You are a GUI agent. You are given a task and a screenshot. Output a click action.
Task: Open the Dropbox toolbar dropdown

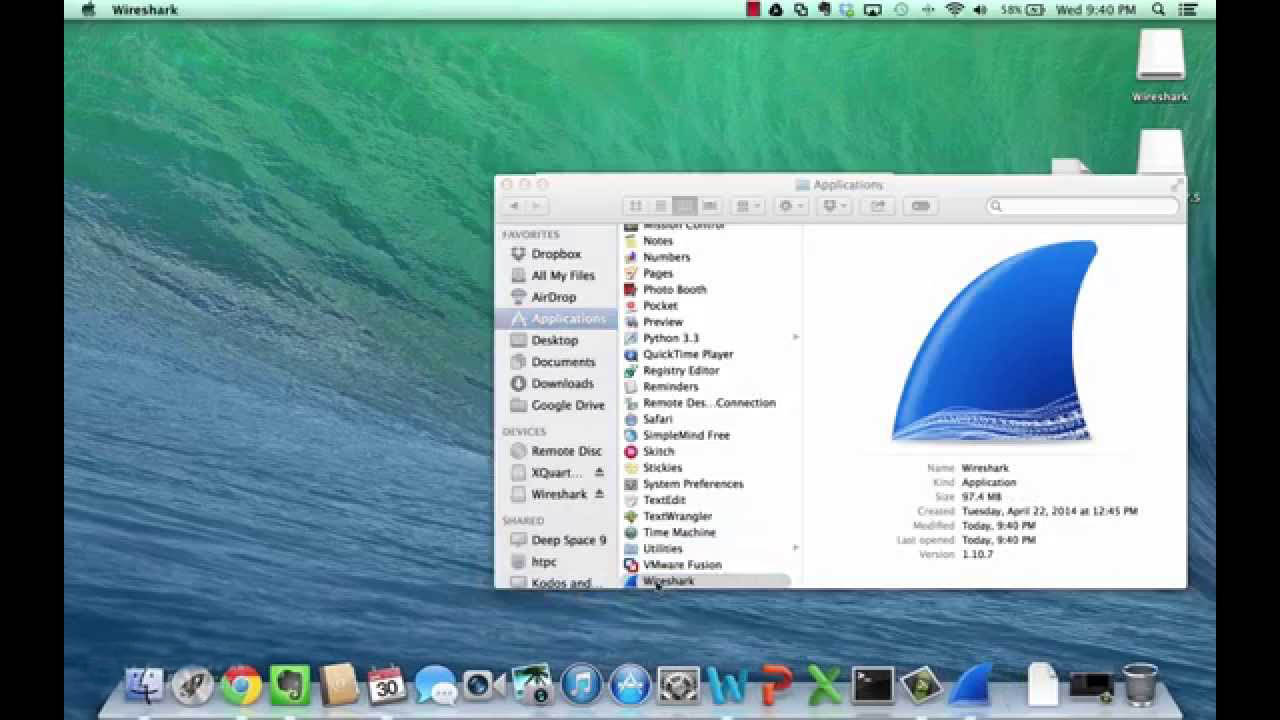834,206
